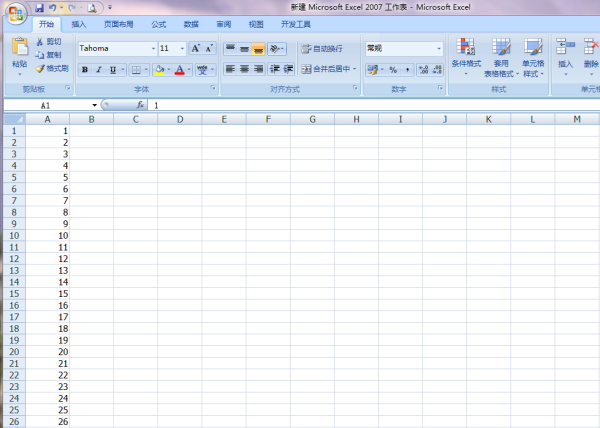Viewport: 600px width, 428px height.
Task: Toggle Wrap Text (自动换行)
Action: [321, 48]
